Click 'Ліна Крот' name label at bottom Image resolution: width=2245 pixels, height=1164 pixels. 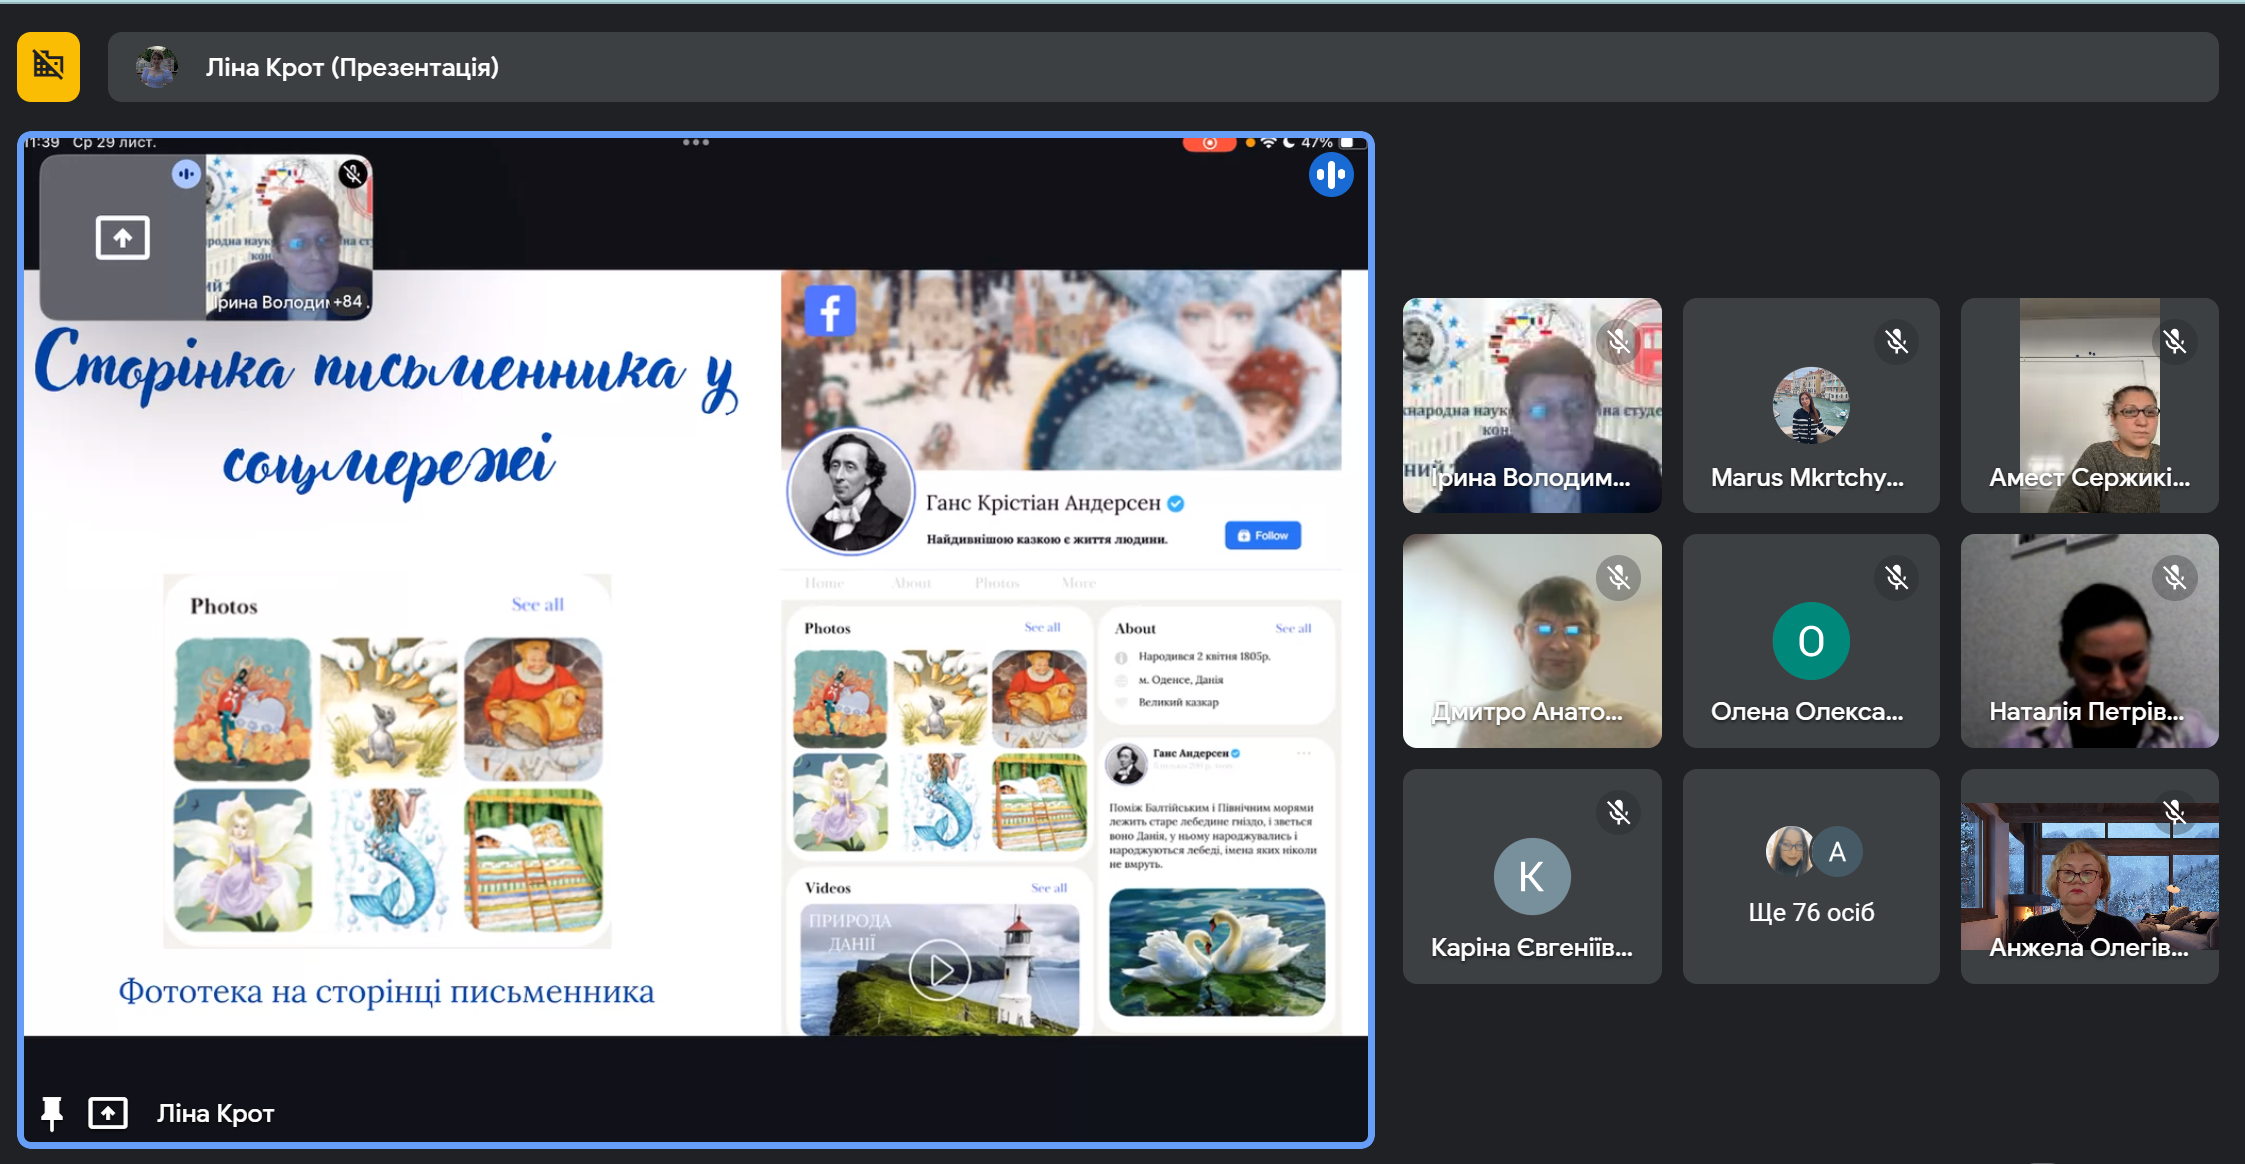coord(215,1113)
